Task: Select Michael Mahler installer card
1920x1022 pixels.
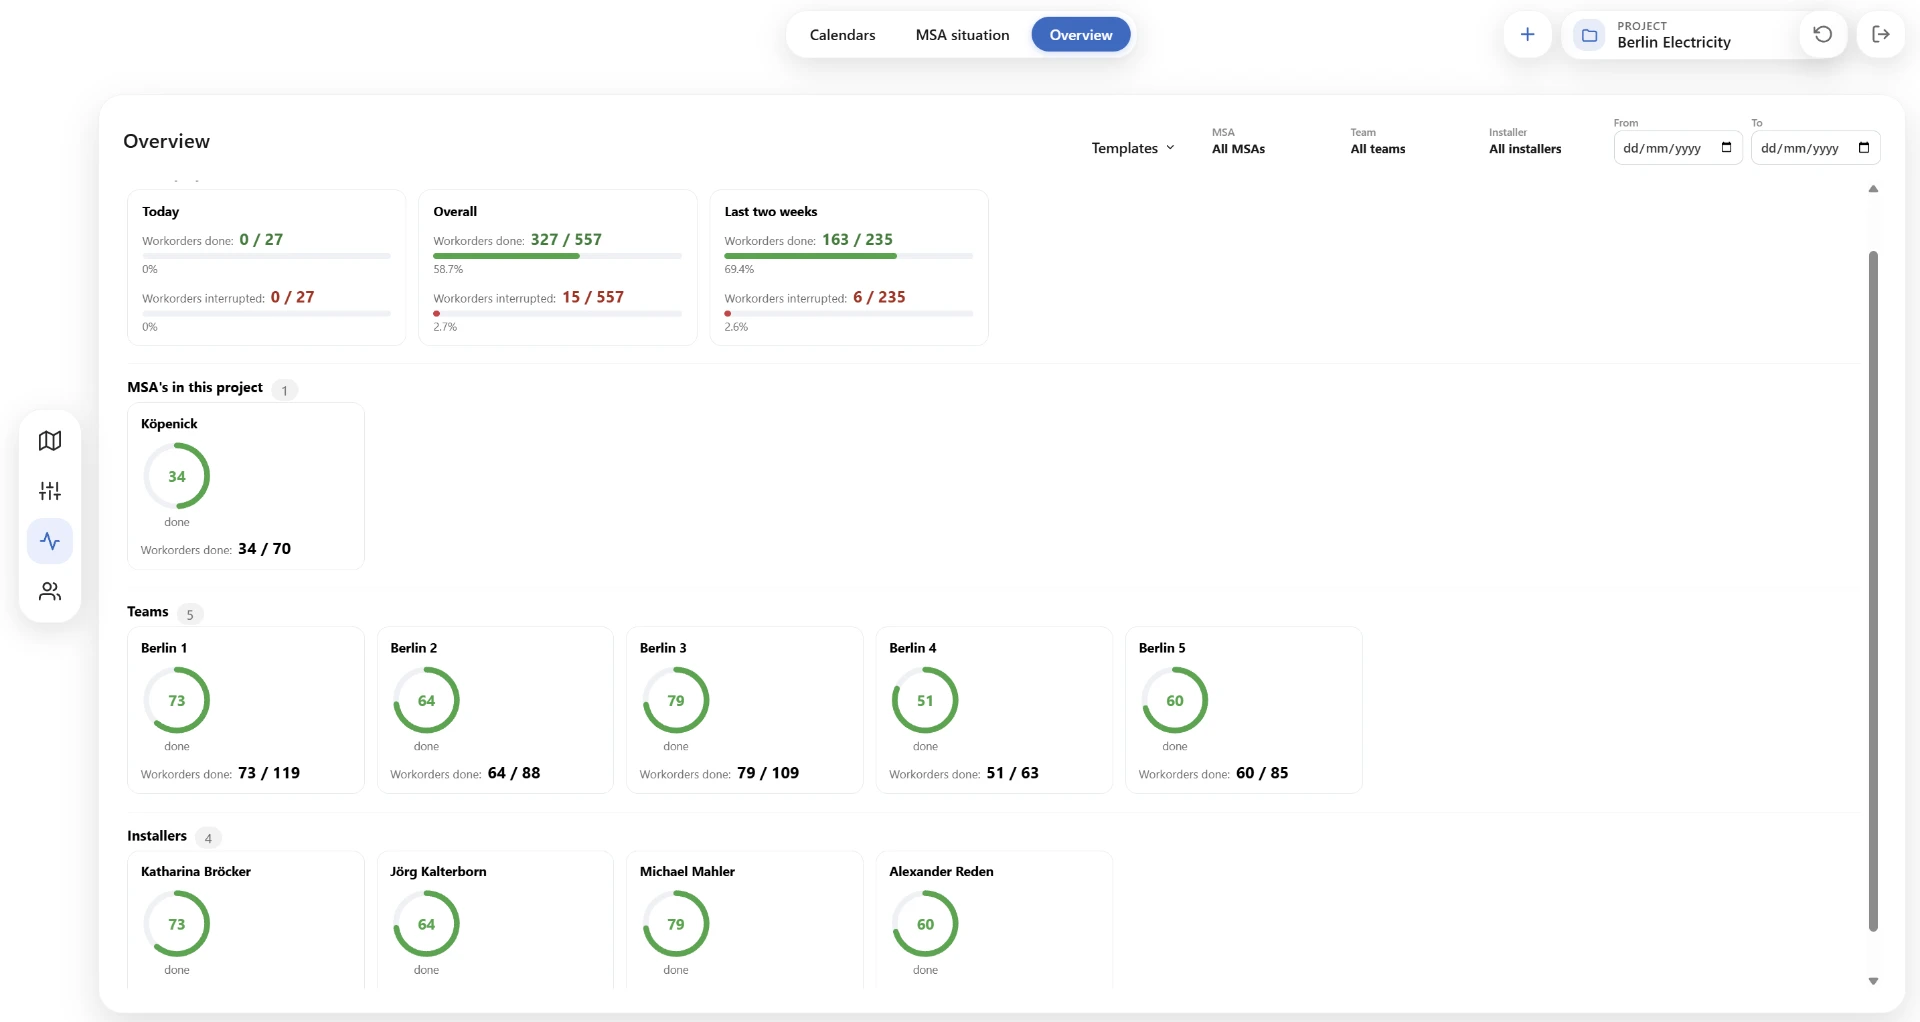Action: pyautogui.click(x=745, y=920)
